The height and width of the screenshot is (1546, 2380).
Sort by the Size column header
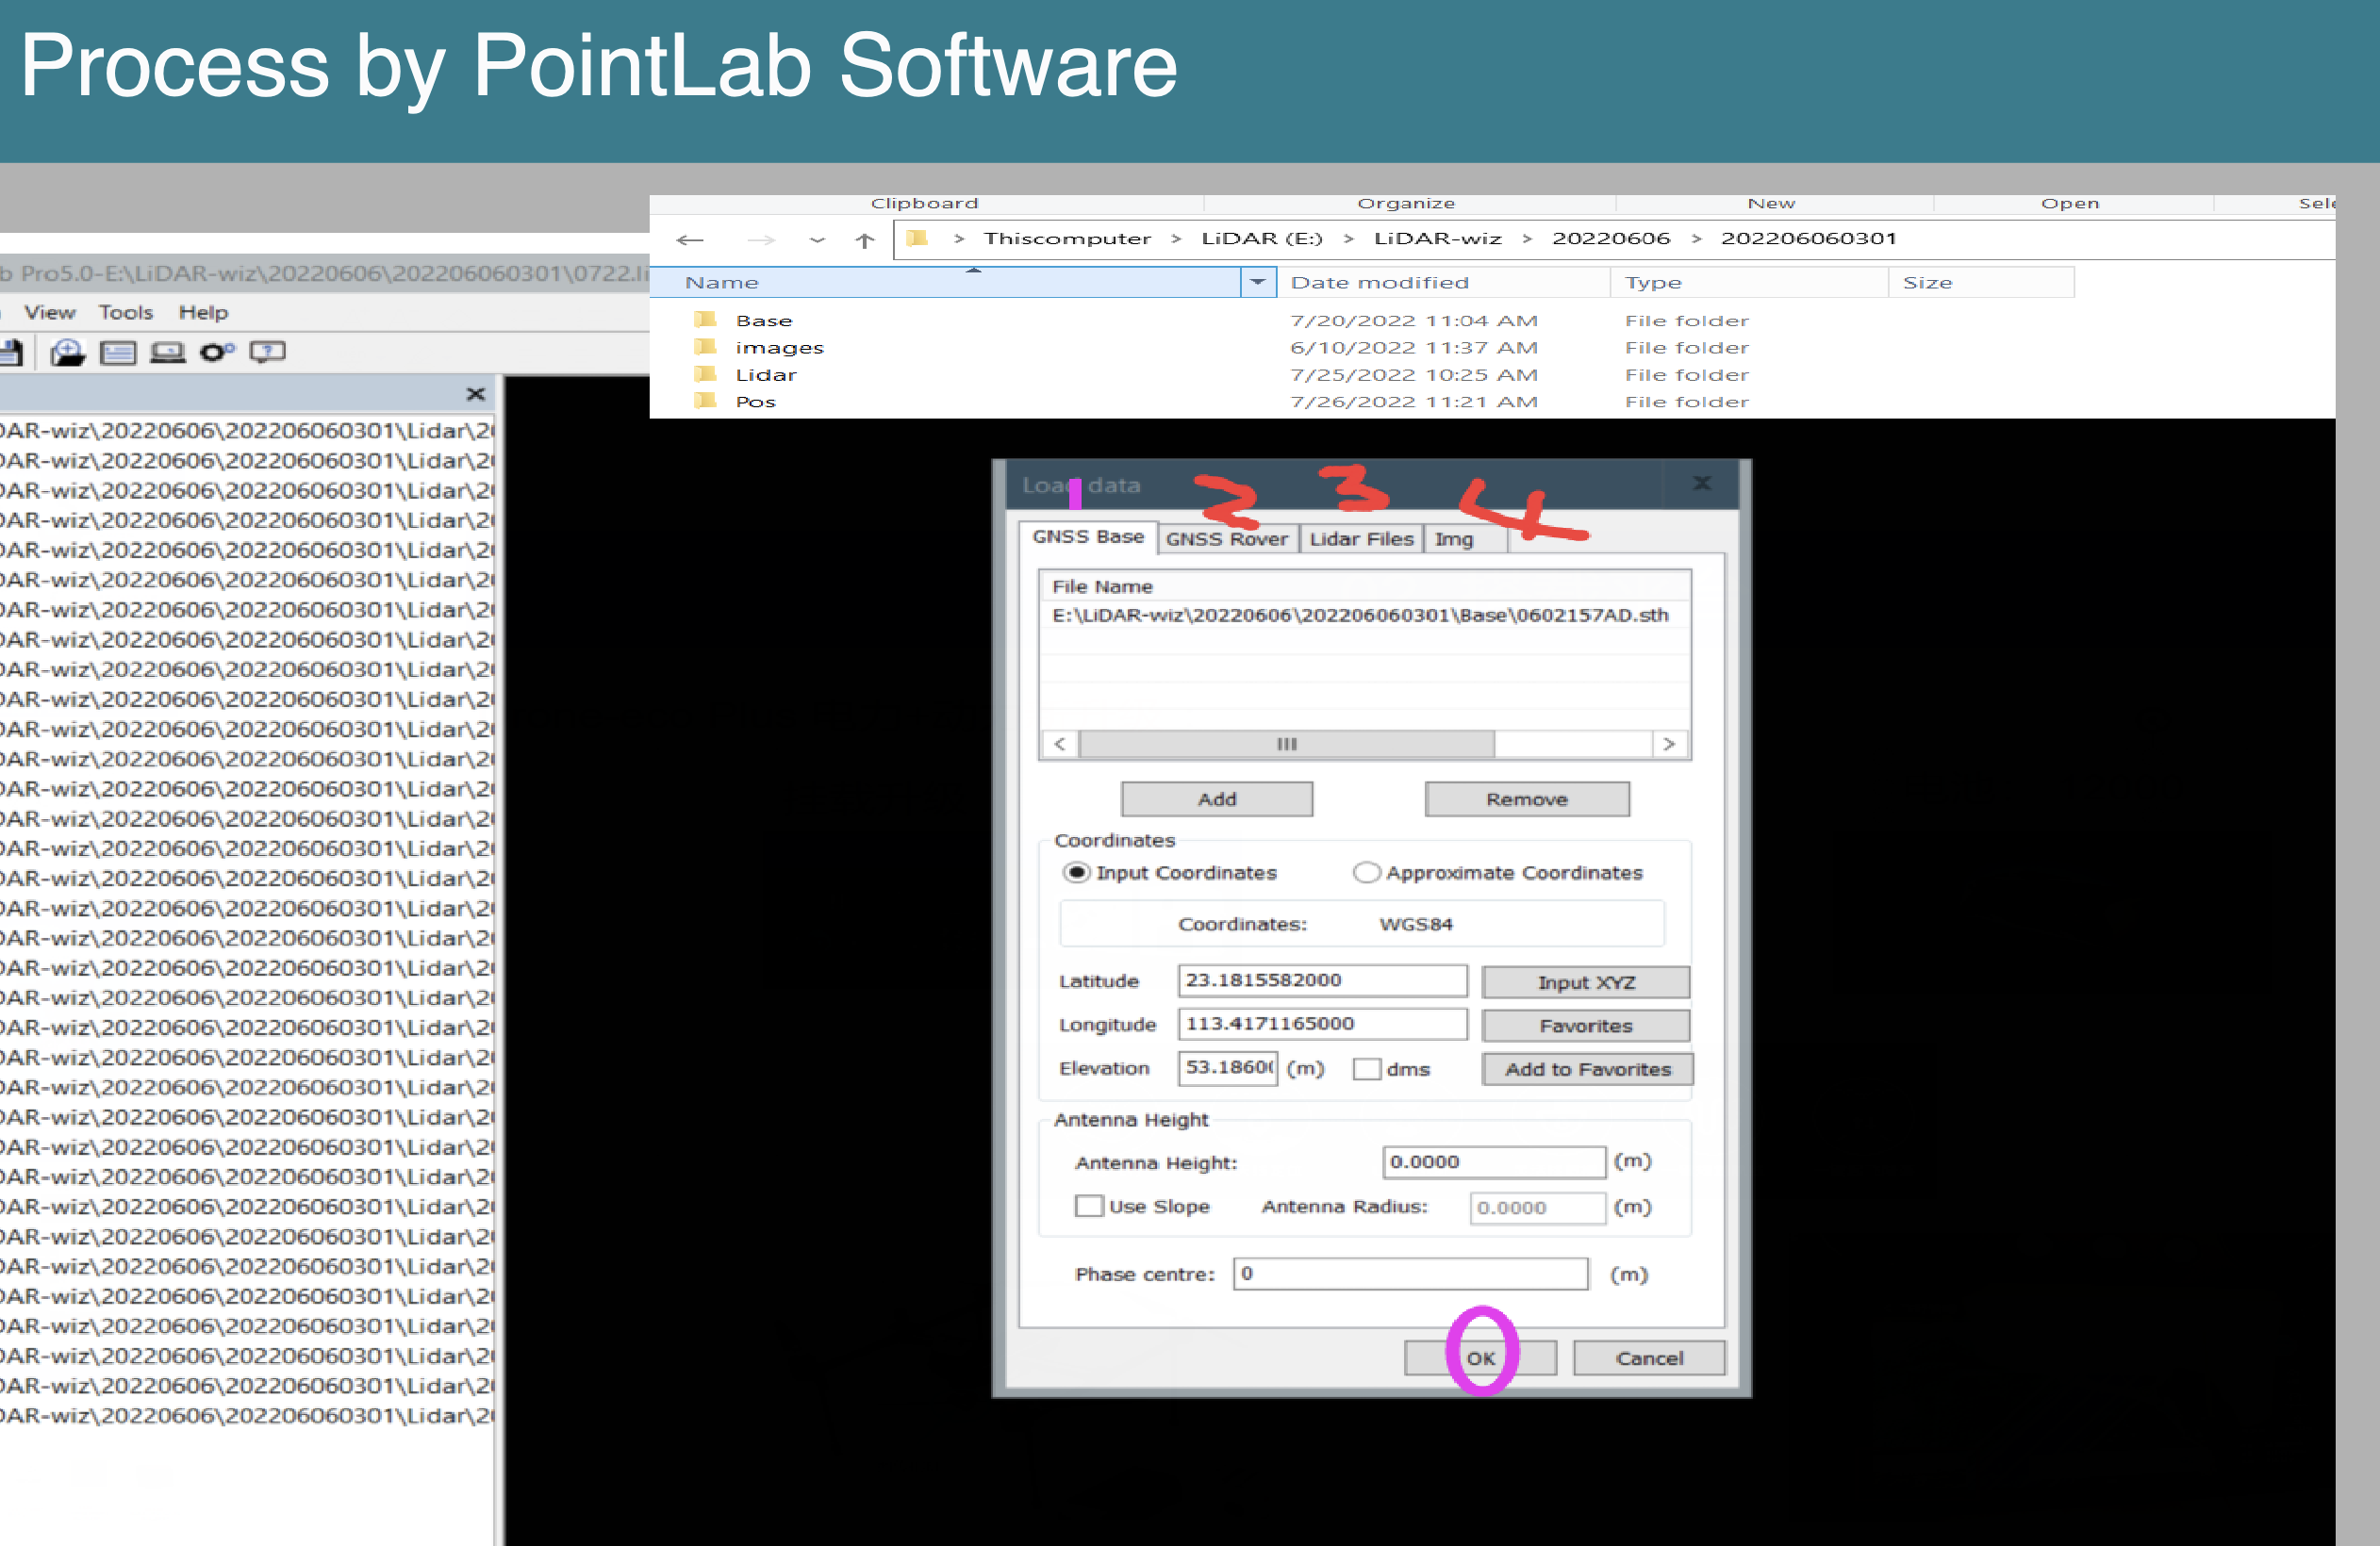click(x=1981, y=282)
